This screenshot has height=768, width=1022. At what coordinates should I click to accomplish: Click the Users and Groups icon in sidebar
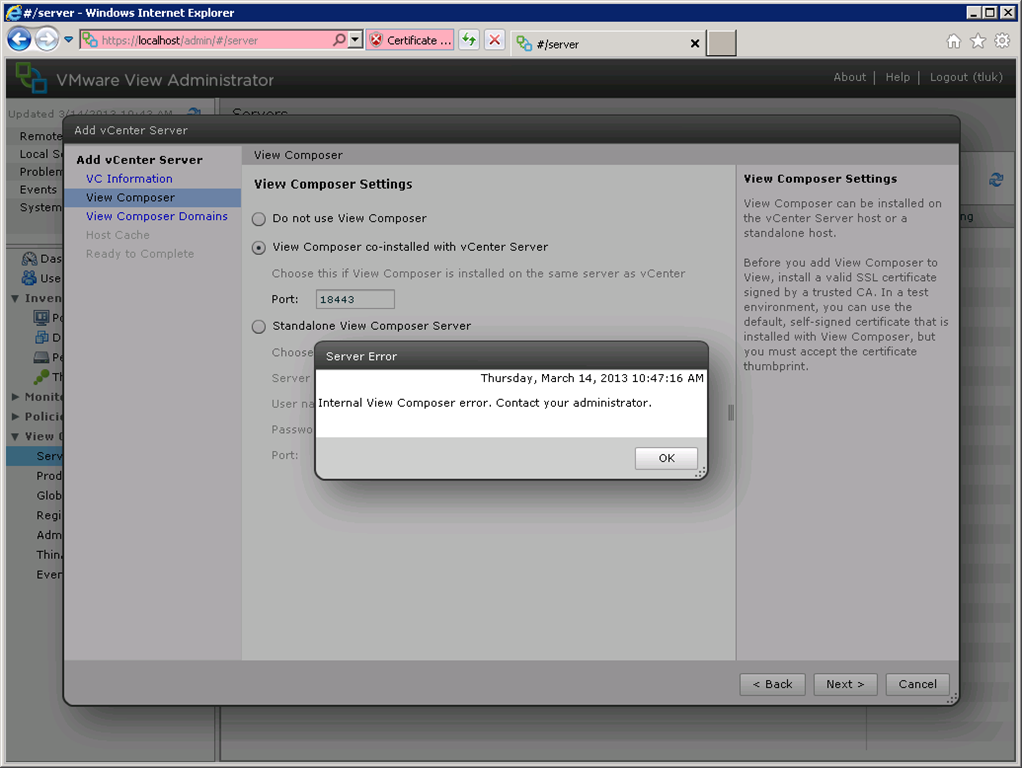coord(29,278)
